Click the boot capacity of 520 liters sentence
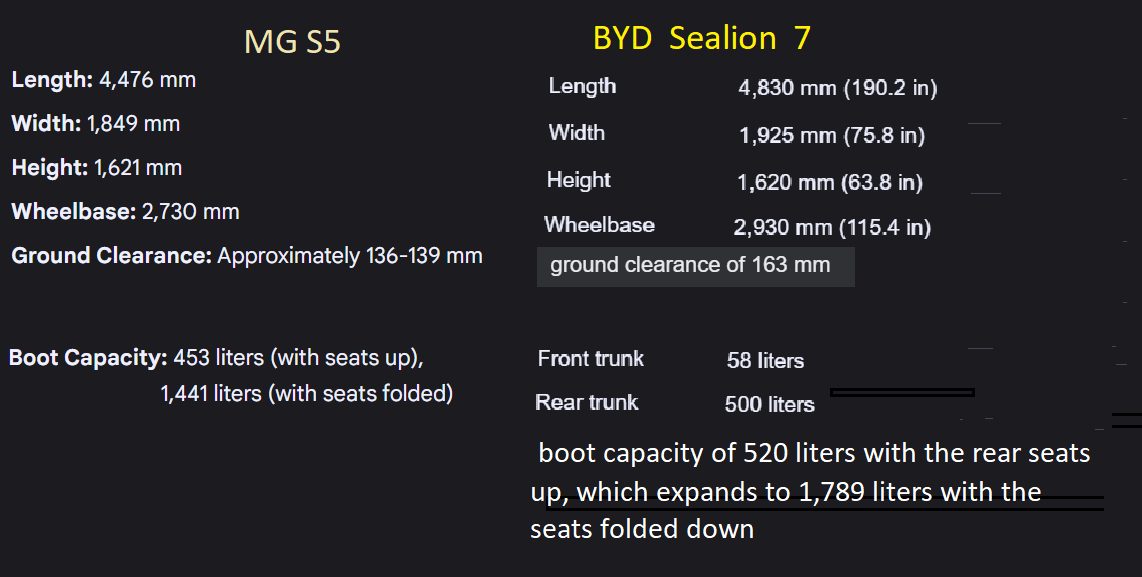This screenshot has height=577, width=1142. coord(810,490)
